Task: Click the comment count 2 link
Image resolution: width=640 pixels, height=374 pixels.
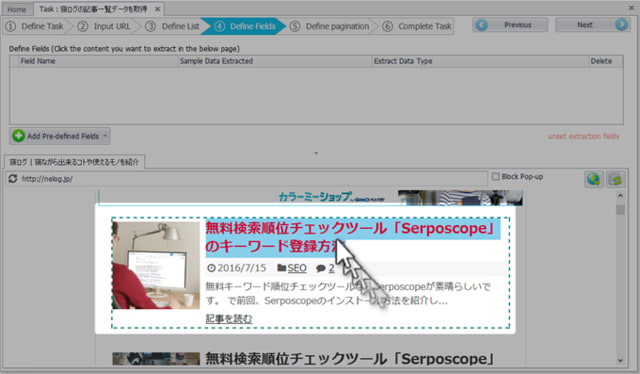Action: 331,268
